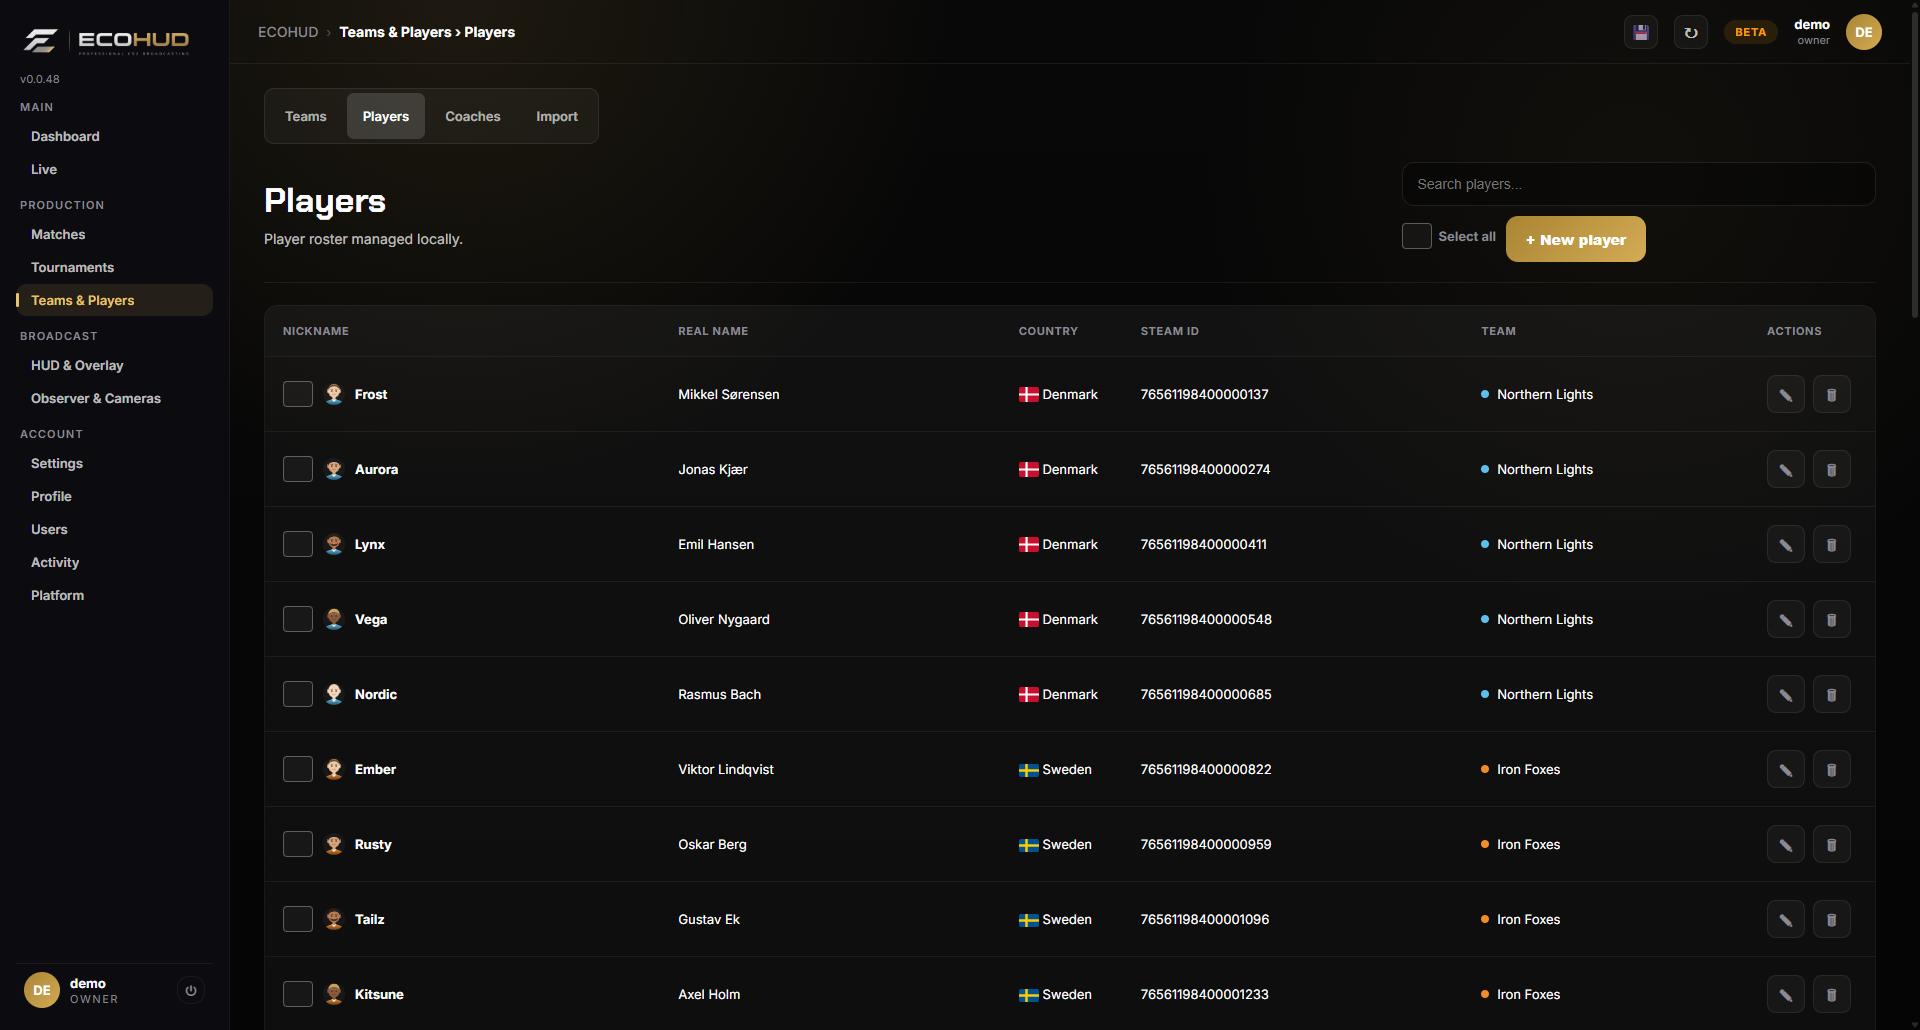Edit the Frost player with the pencil icon
This screenshot has height=1030, width=1920.
pyautogui.click(x=1785, y=394)
